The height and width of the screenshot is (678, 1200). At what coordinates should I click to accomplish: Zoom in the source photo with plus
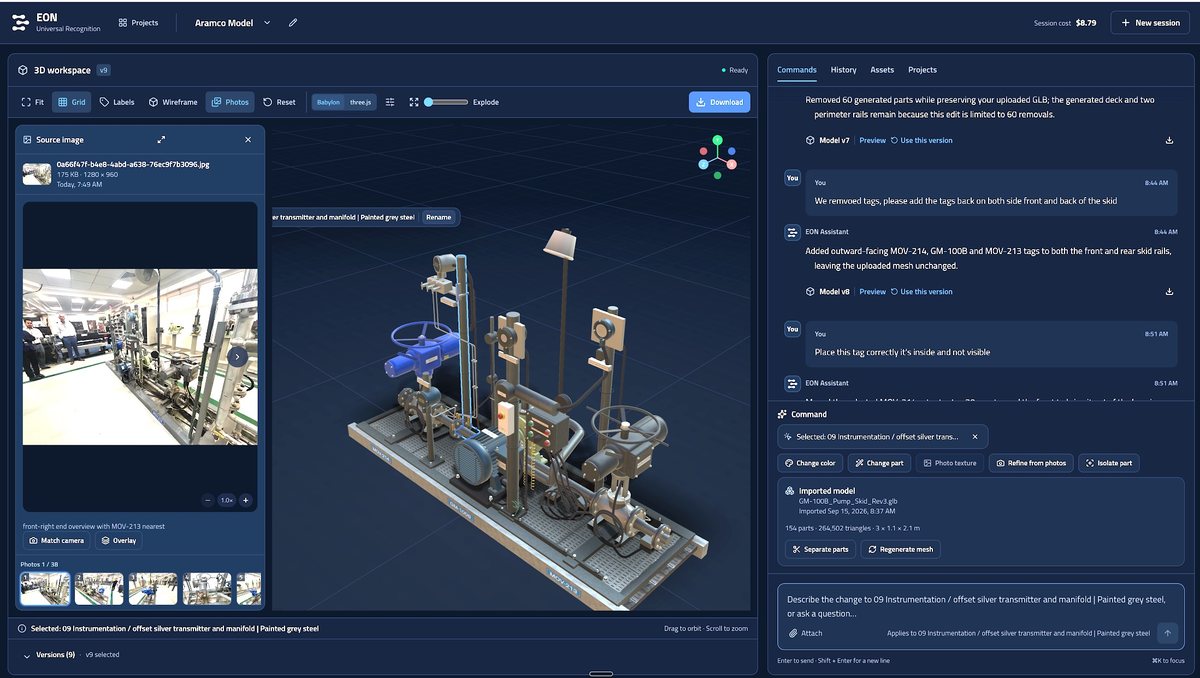click(x=246, y=500)
